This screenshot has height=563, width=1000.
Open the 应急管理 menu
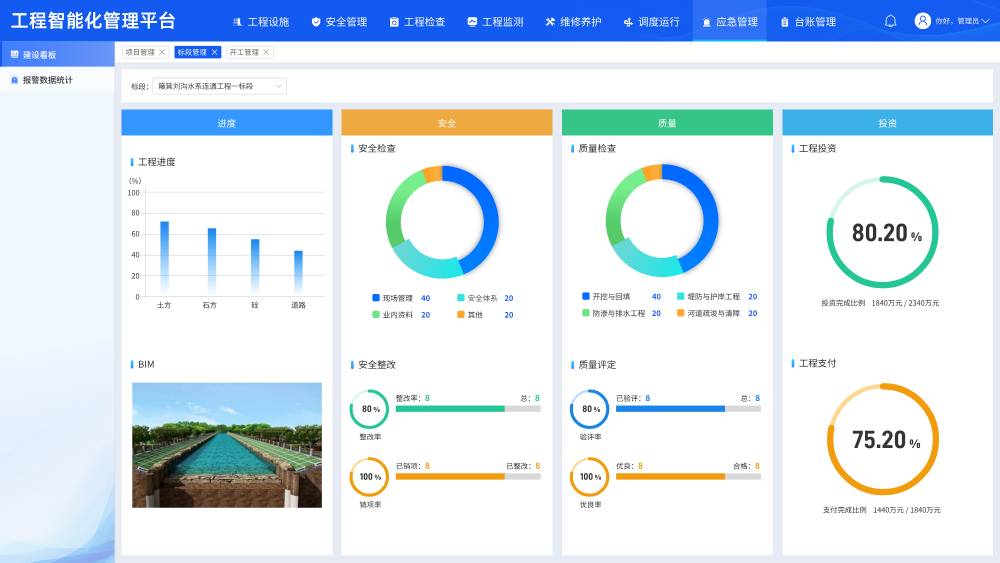[x=730, y=22]
